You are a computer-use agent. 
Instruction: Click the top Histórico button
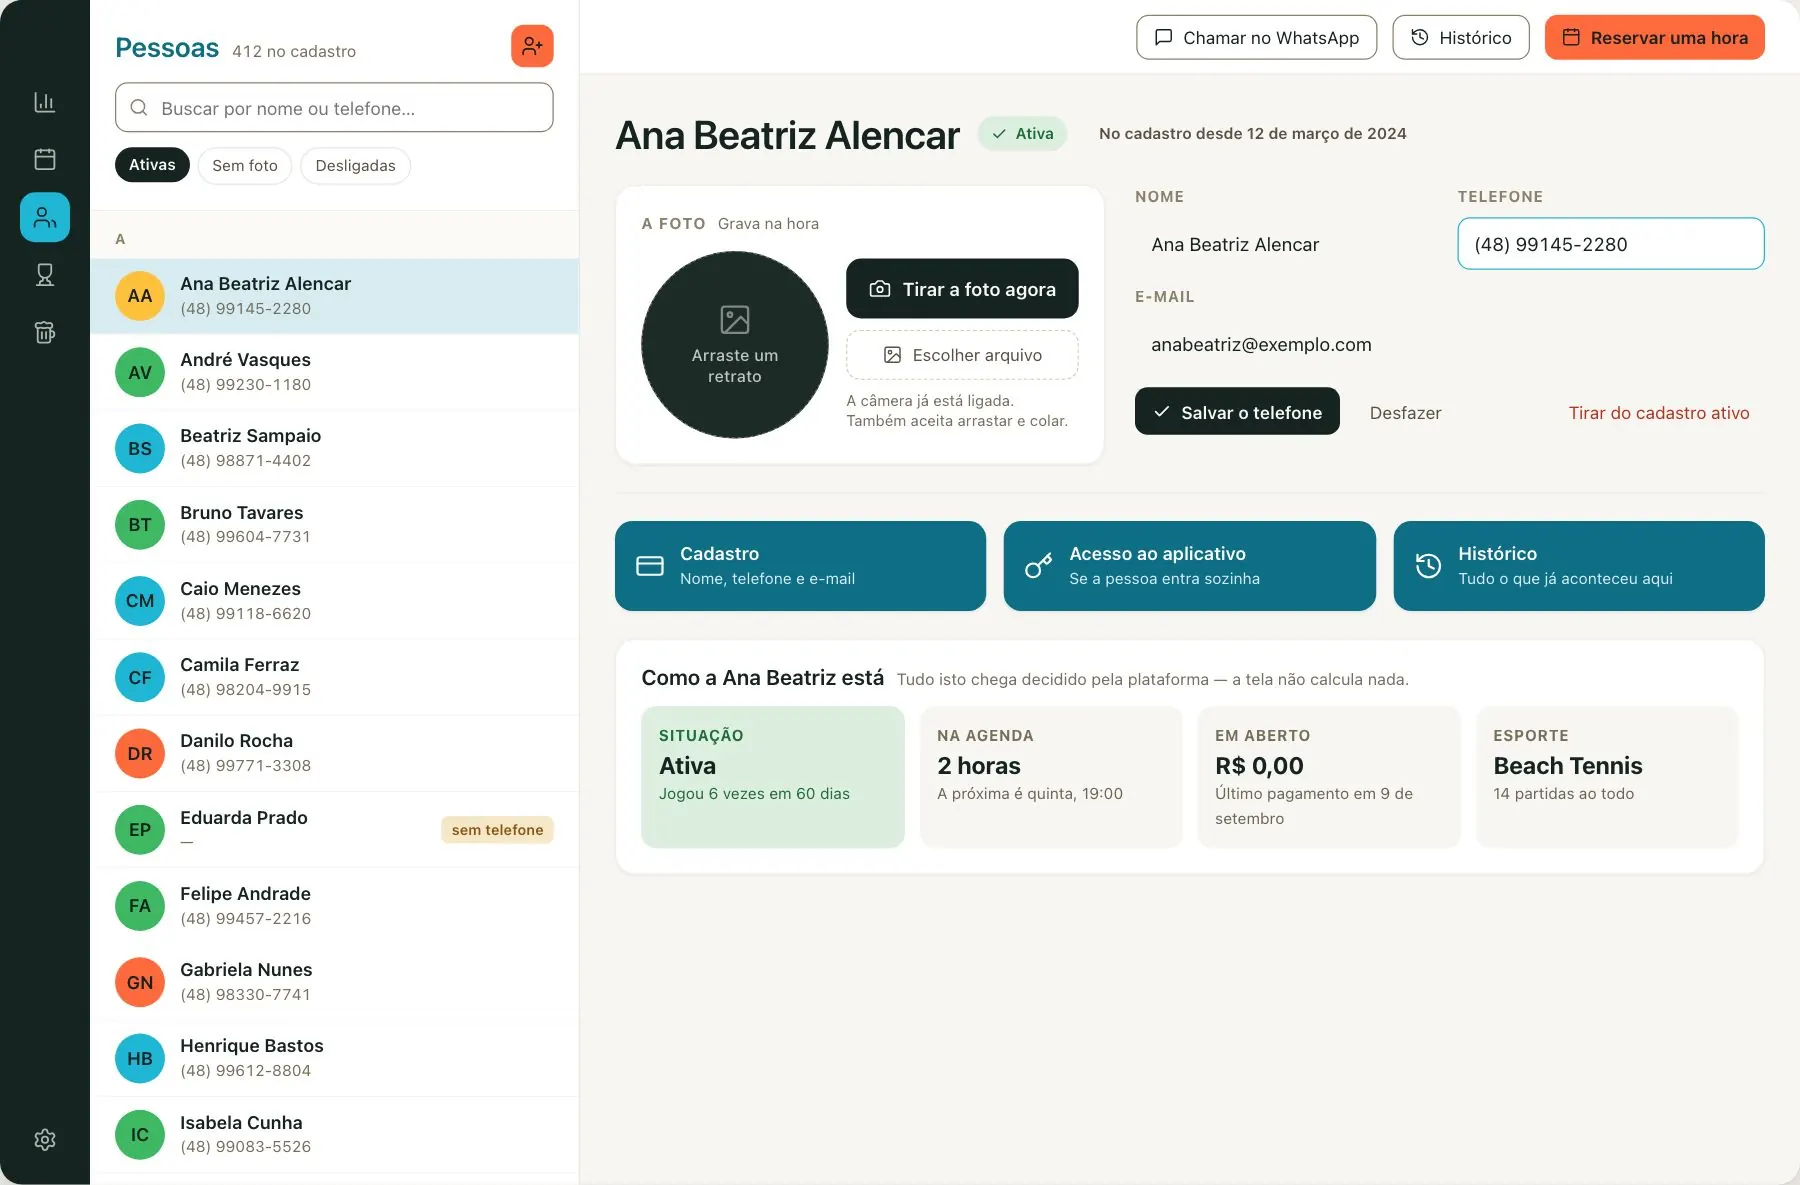pyautogui.click(x=1461, y=37)
